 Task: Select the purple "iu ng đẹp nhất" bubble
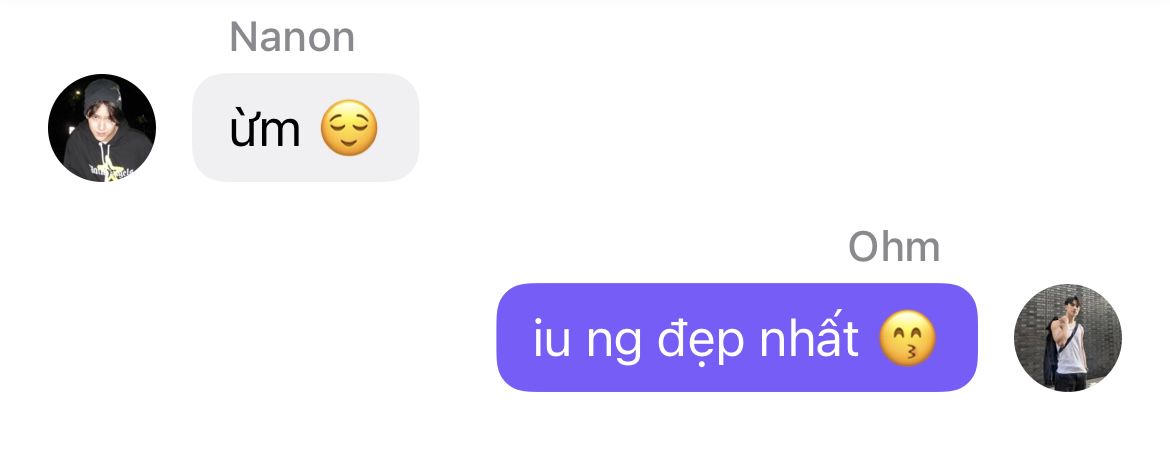[x=737, y=337]
